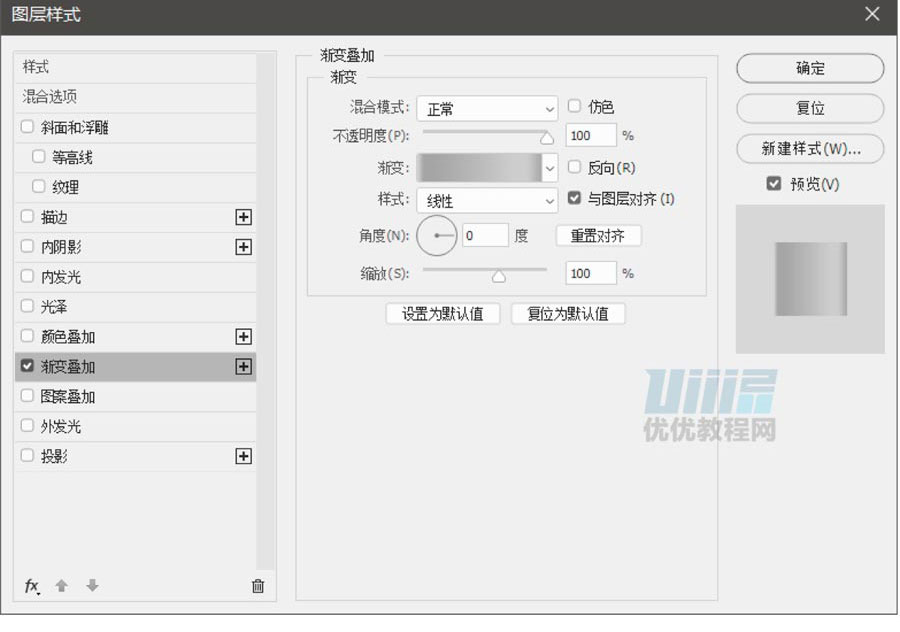Open the 混合模式 dropdown showing 正常
This screenshot has height=632, width=900.
click(x=487, y=108)
